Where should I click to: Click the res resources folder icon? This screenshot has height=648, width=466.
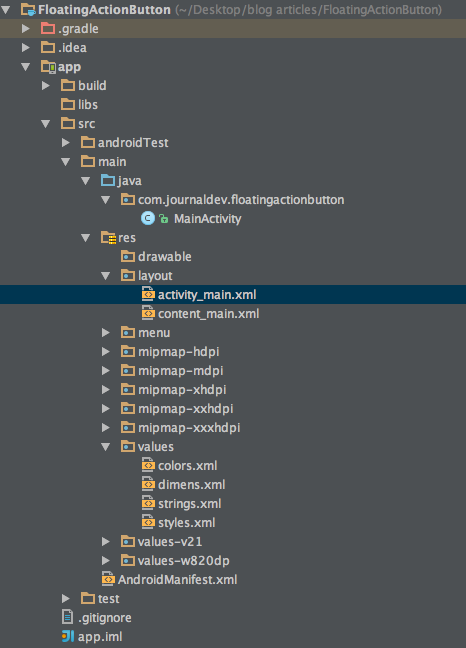coord(108,238)
